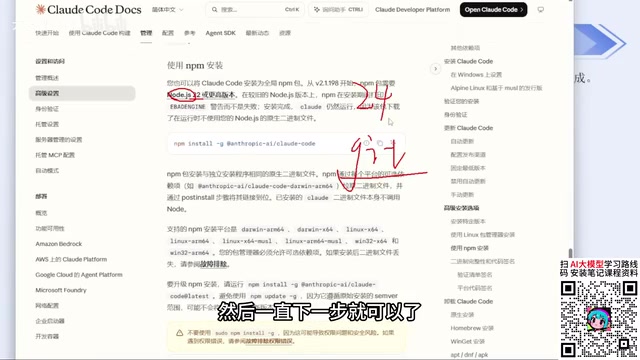Screen dimensions: 640x360
Task: Click the Open Claude Code button
Action: [x=493, y=9]
